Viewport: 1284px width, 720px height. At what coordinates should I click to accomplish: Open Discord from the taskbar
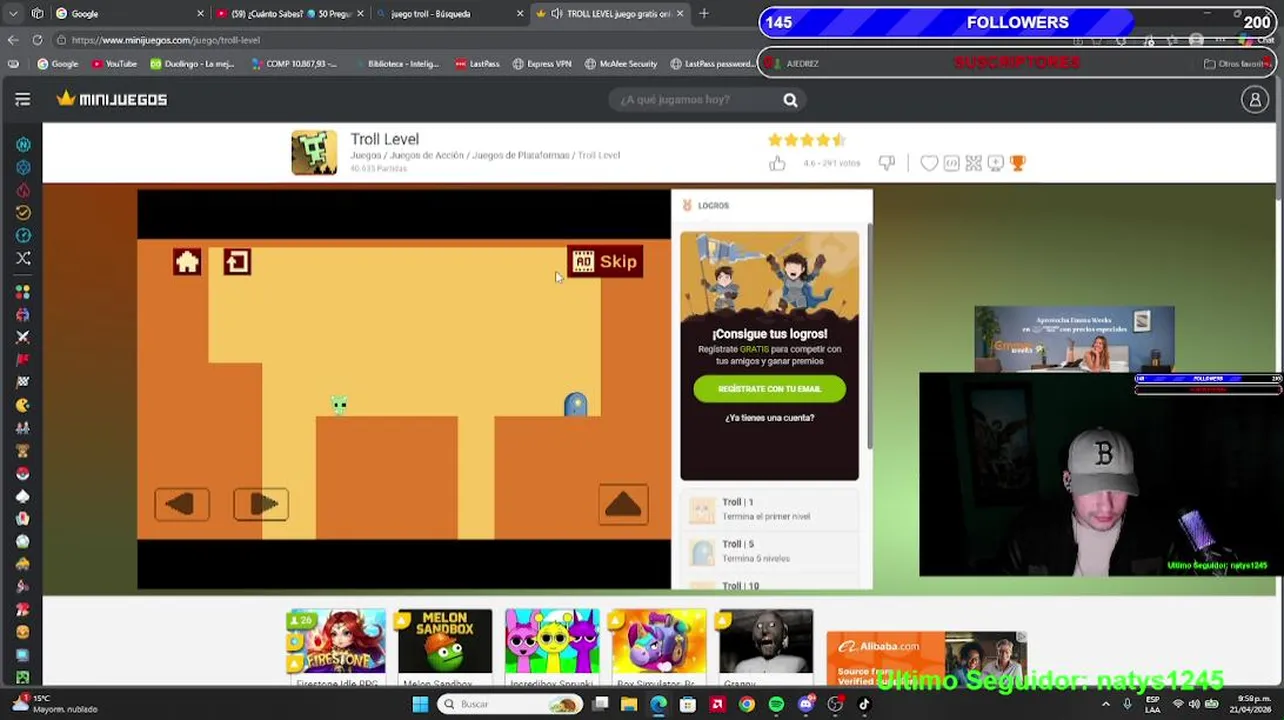coord(806,704)
